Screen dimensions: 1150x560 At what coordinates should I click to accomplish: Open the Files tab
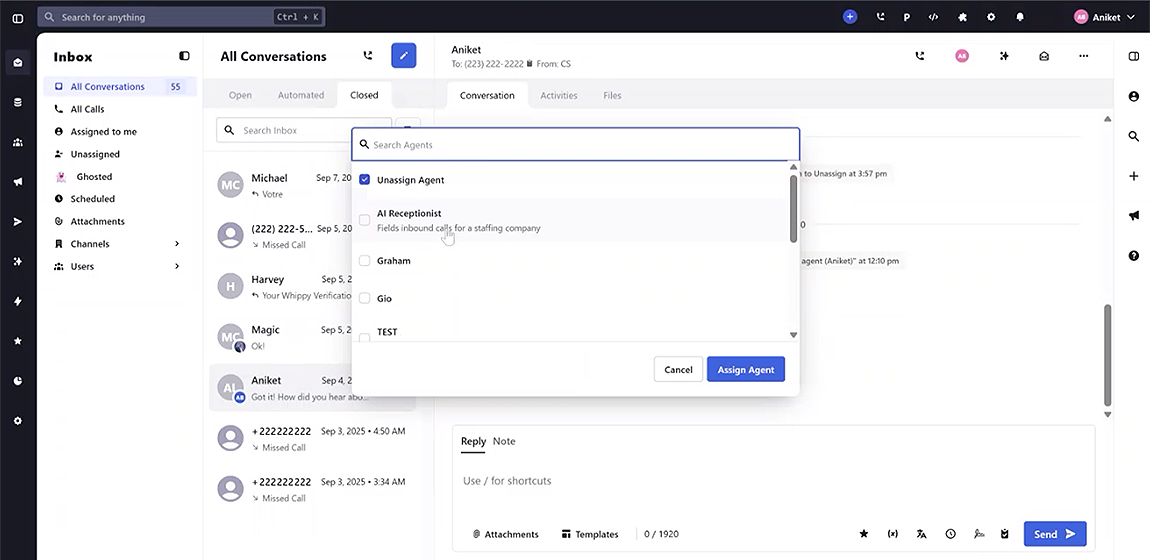612,95
